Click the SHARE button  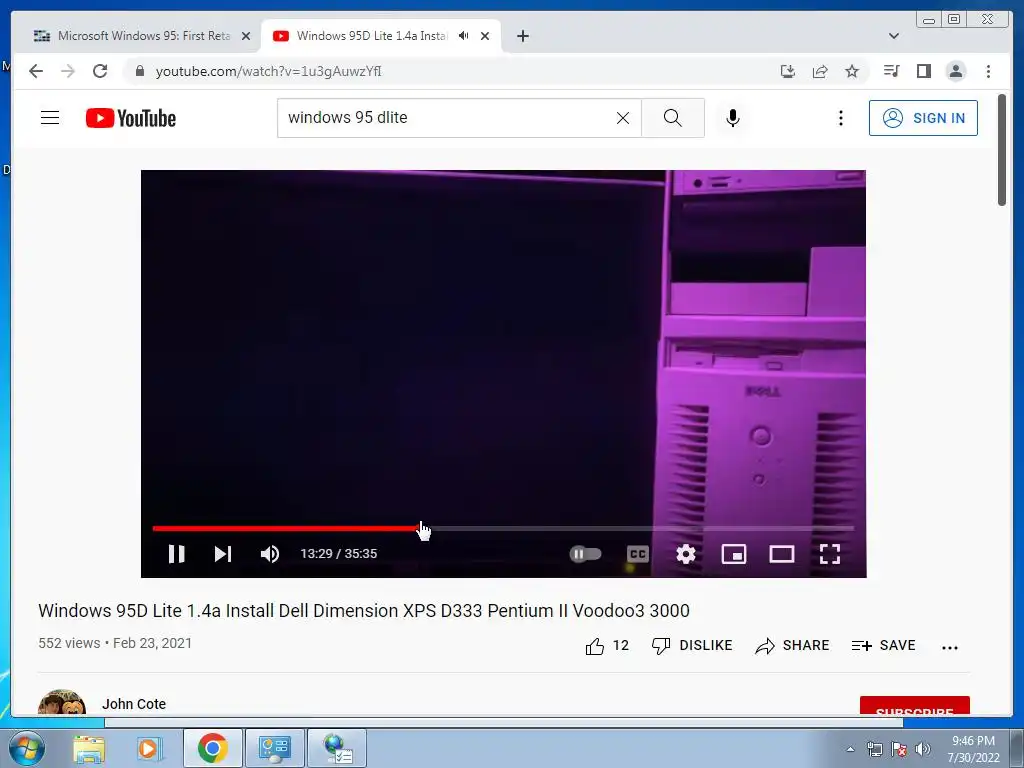coord(792,645)
